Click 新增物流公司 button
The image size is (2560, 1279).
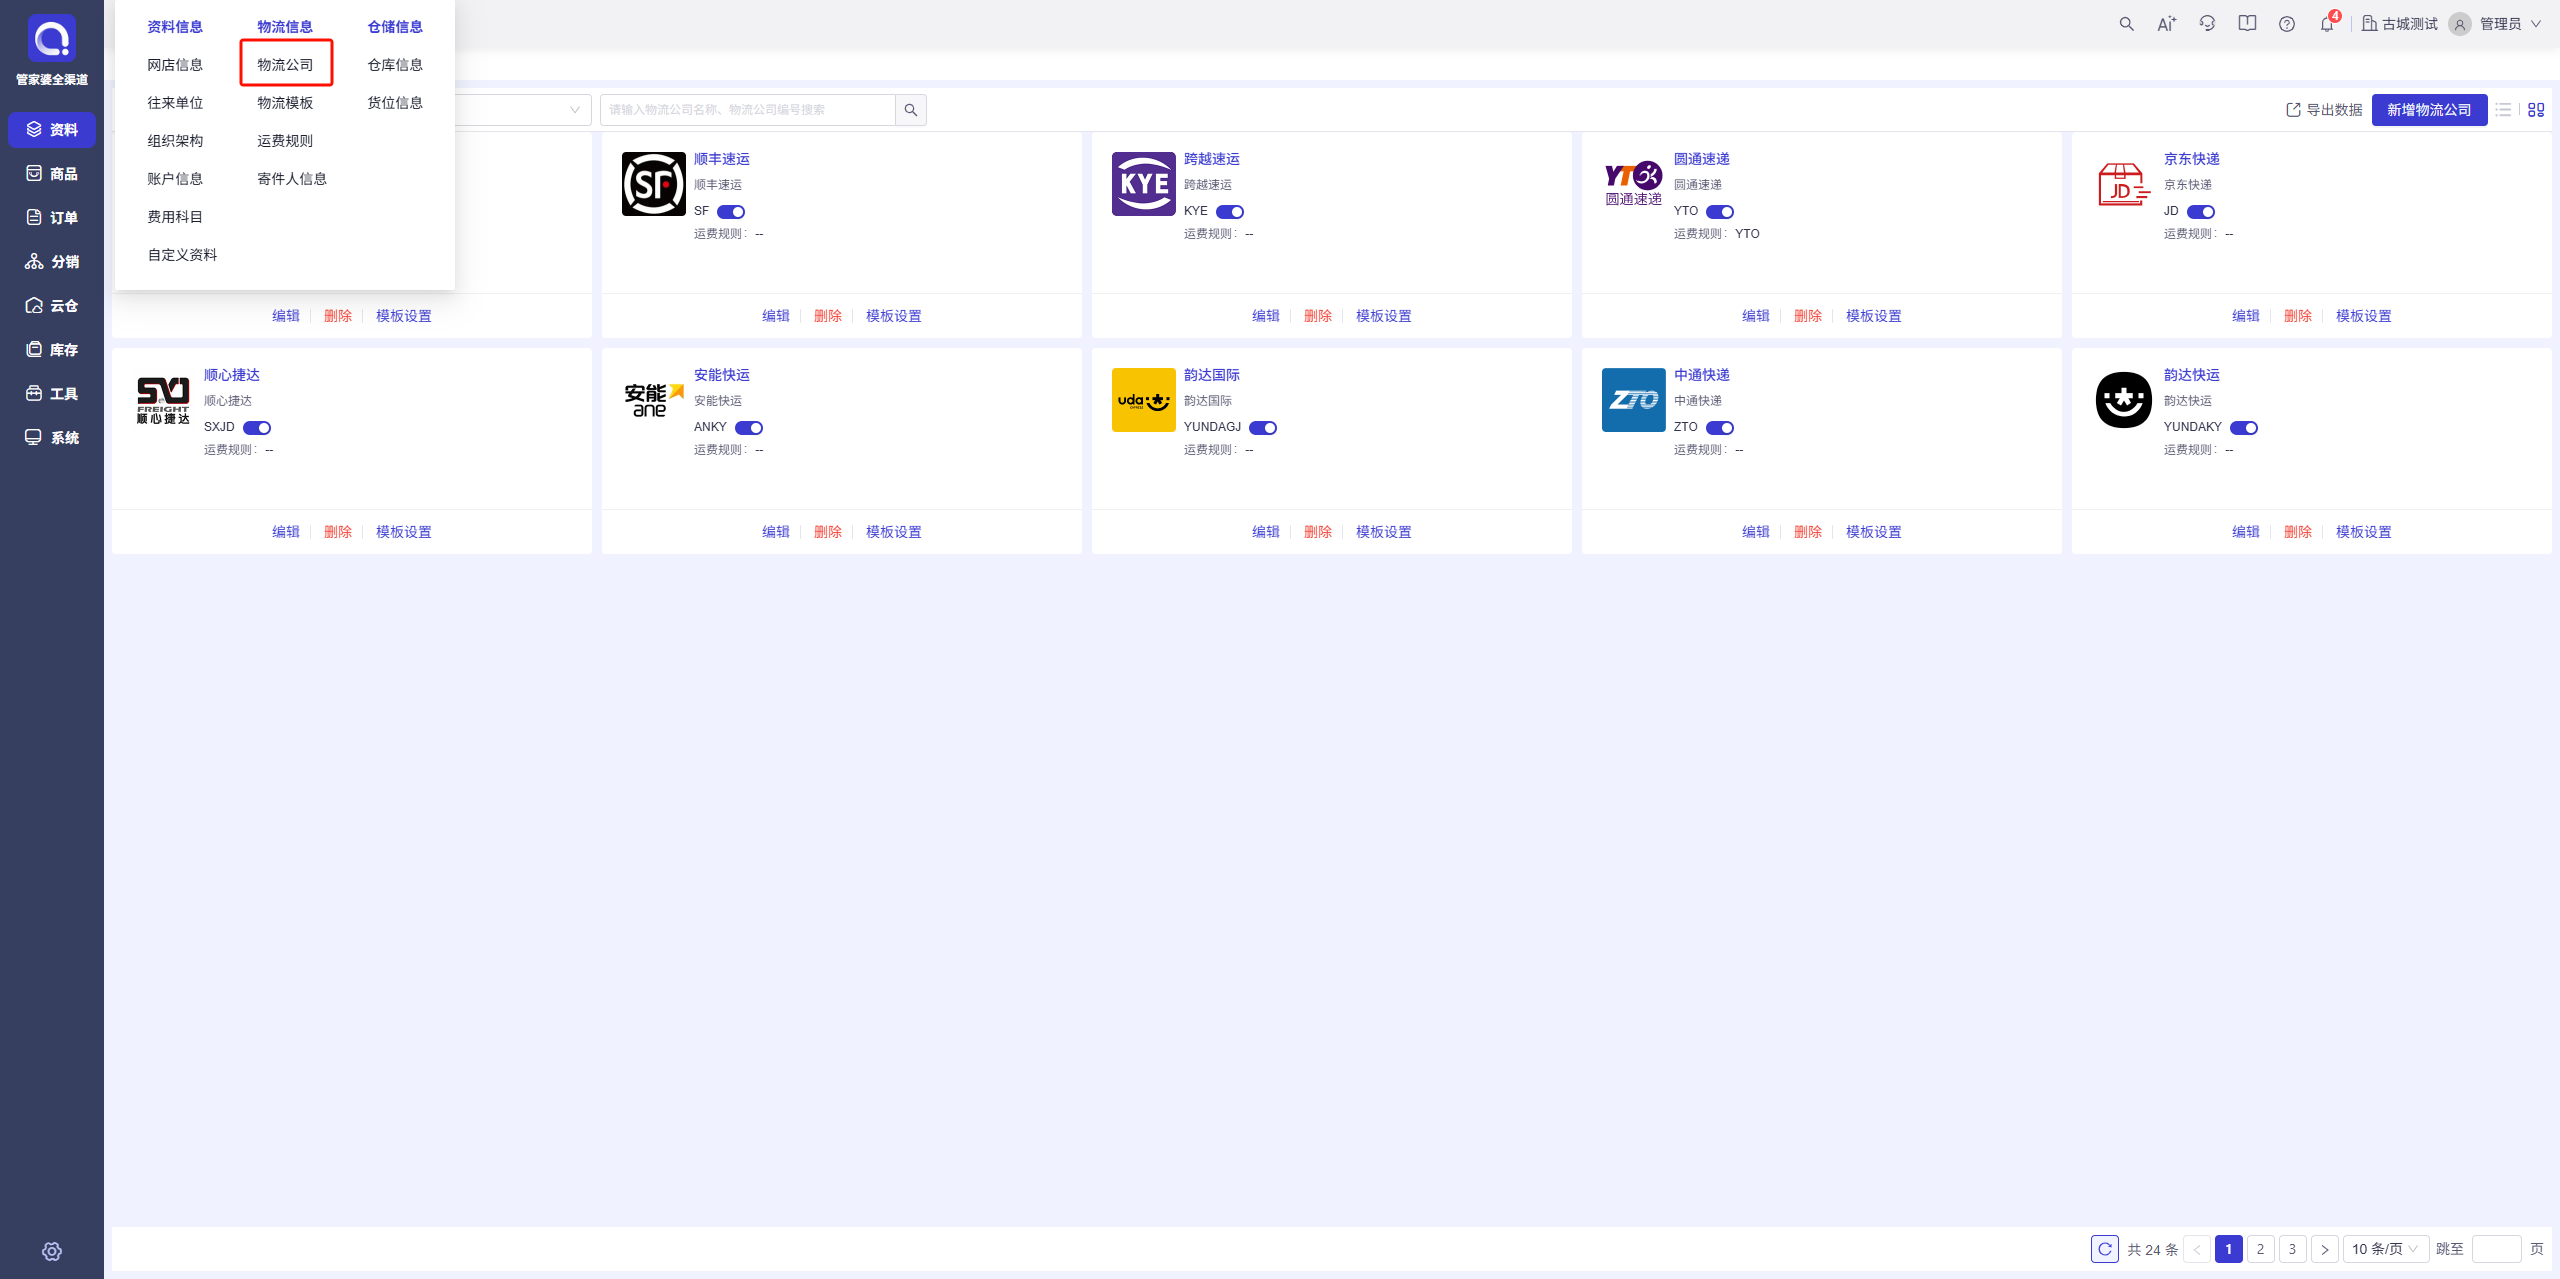click(2429, 110)
